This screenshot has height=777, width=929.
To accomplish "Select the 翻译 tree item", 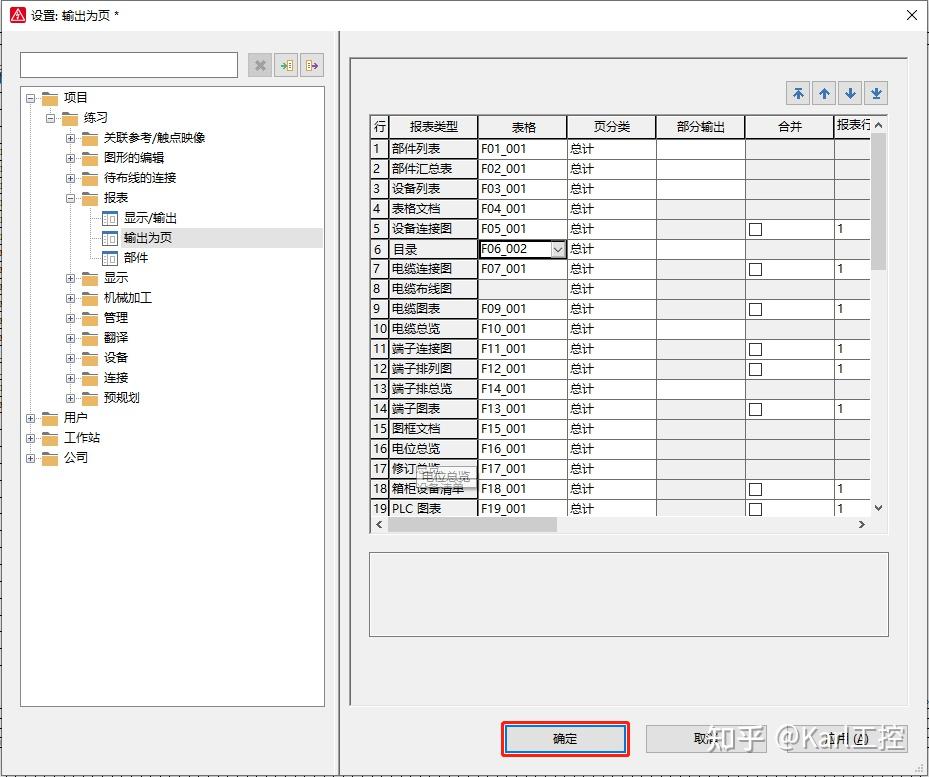I will (x=116, y=338).
